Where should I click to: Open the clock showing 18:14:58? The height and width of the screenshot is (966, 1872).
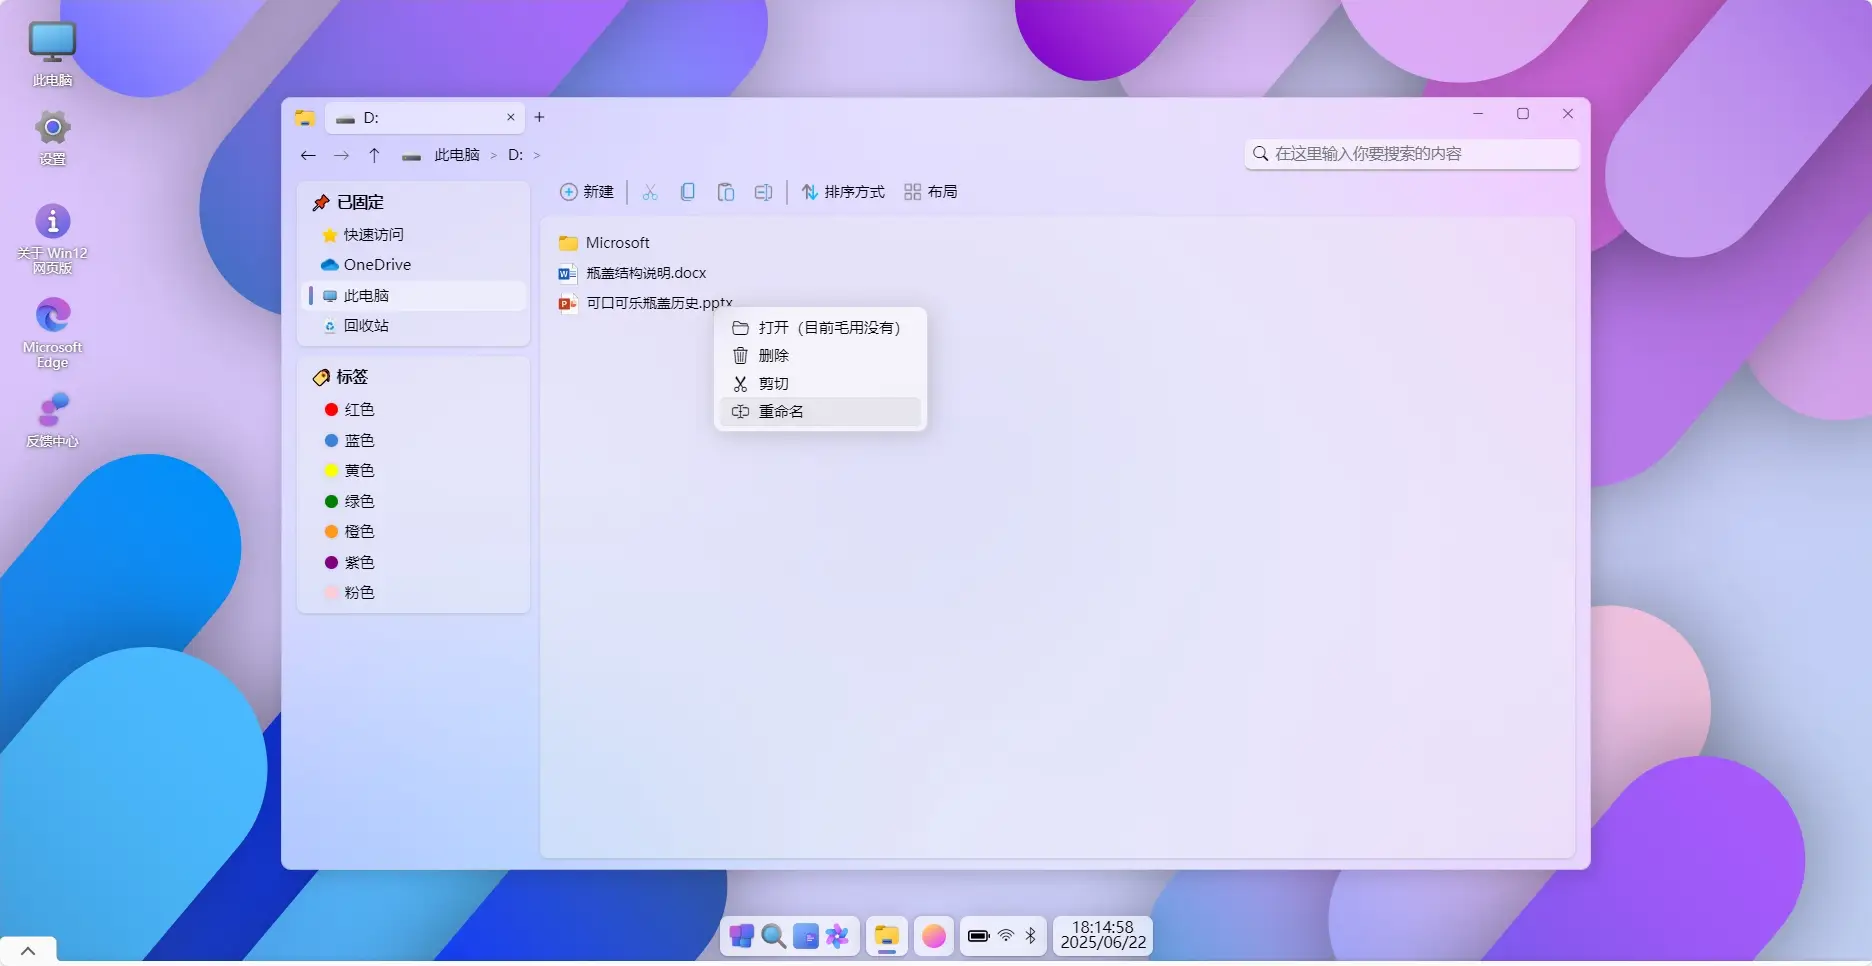tap(1103, 936)
